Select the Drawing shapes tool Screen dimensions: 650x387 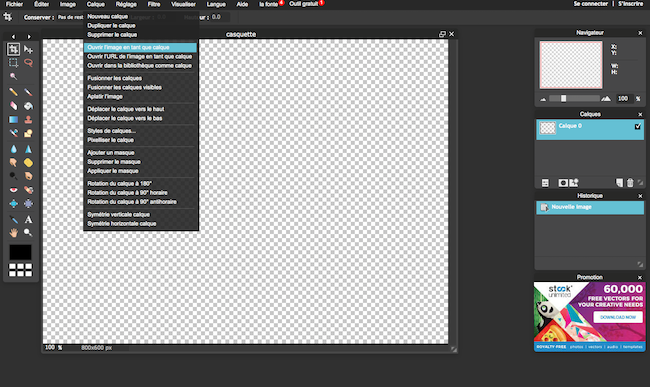[x=28, y=133]
